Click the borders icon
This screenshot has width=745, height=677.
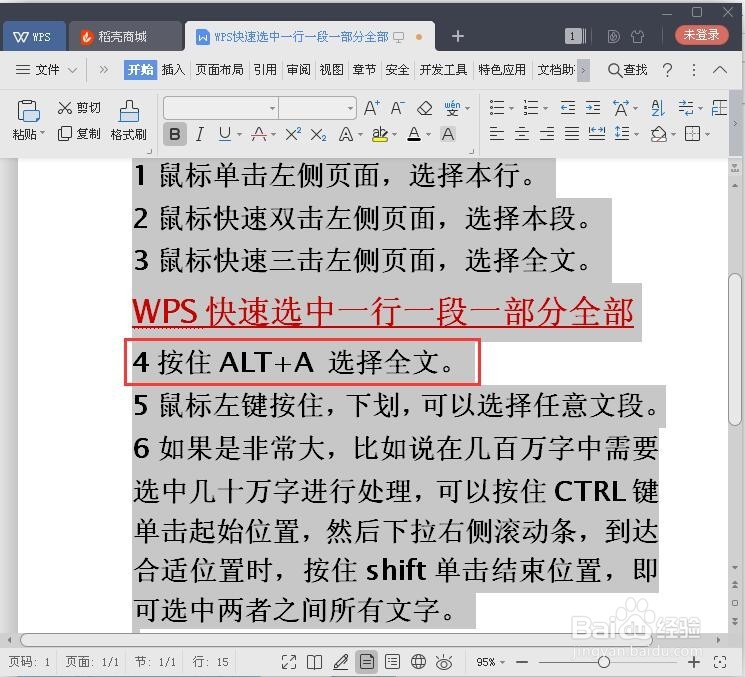(x=692, y=134)
